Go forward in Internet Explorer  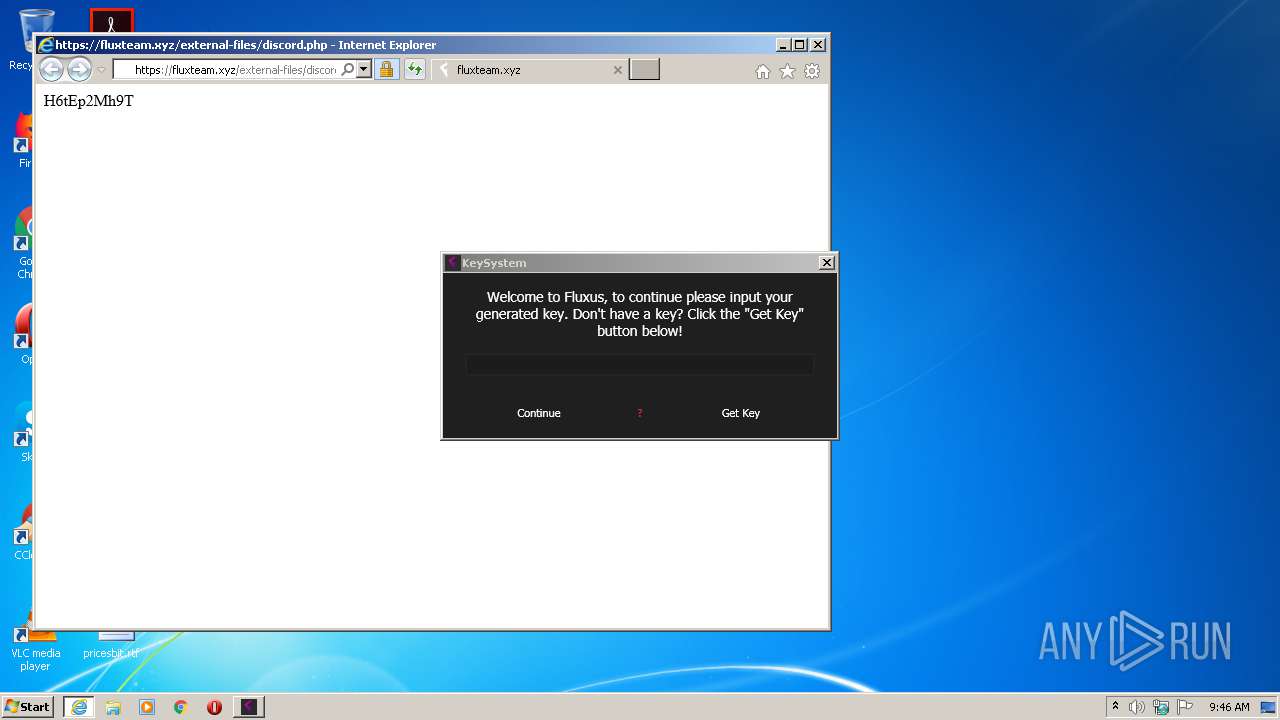click(x=79, y=69)
